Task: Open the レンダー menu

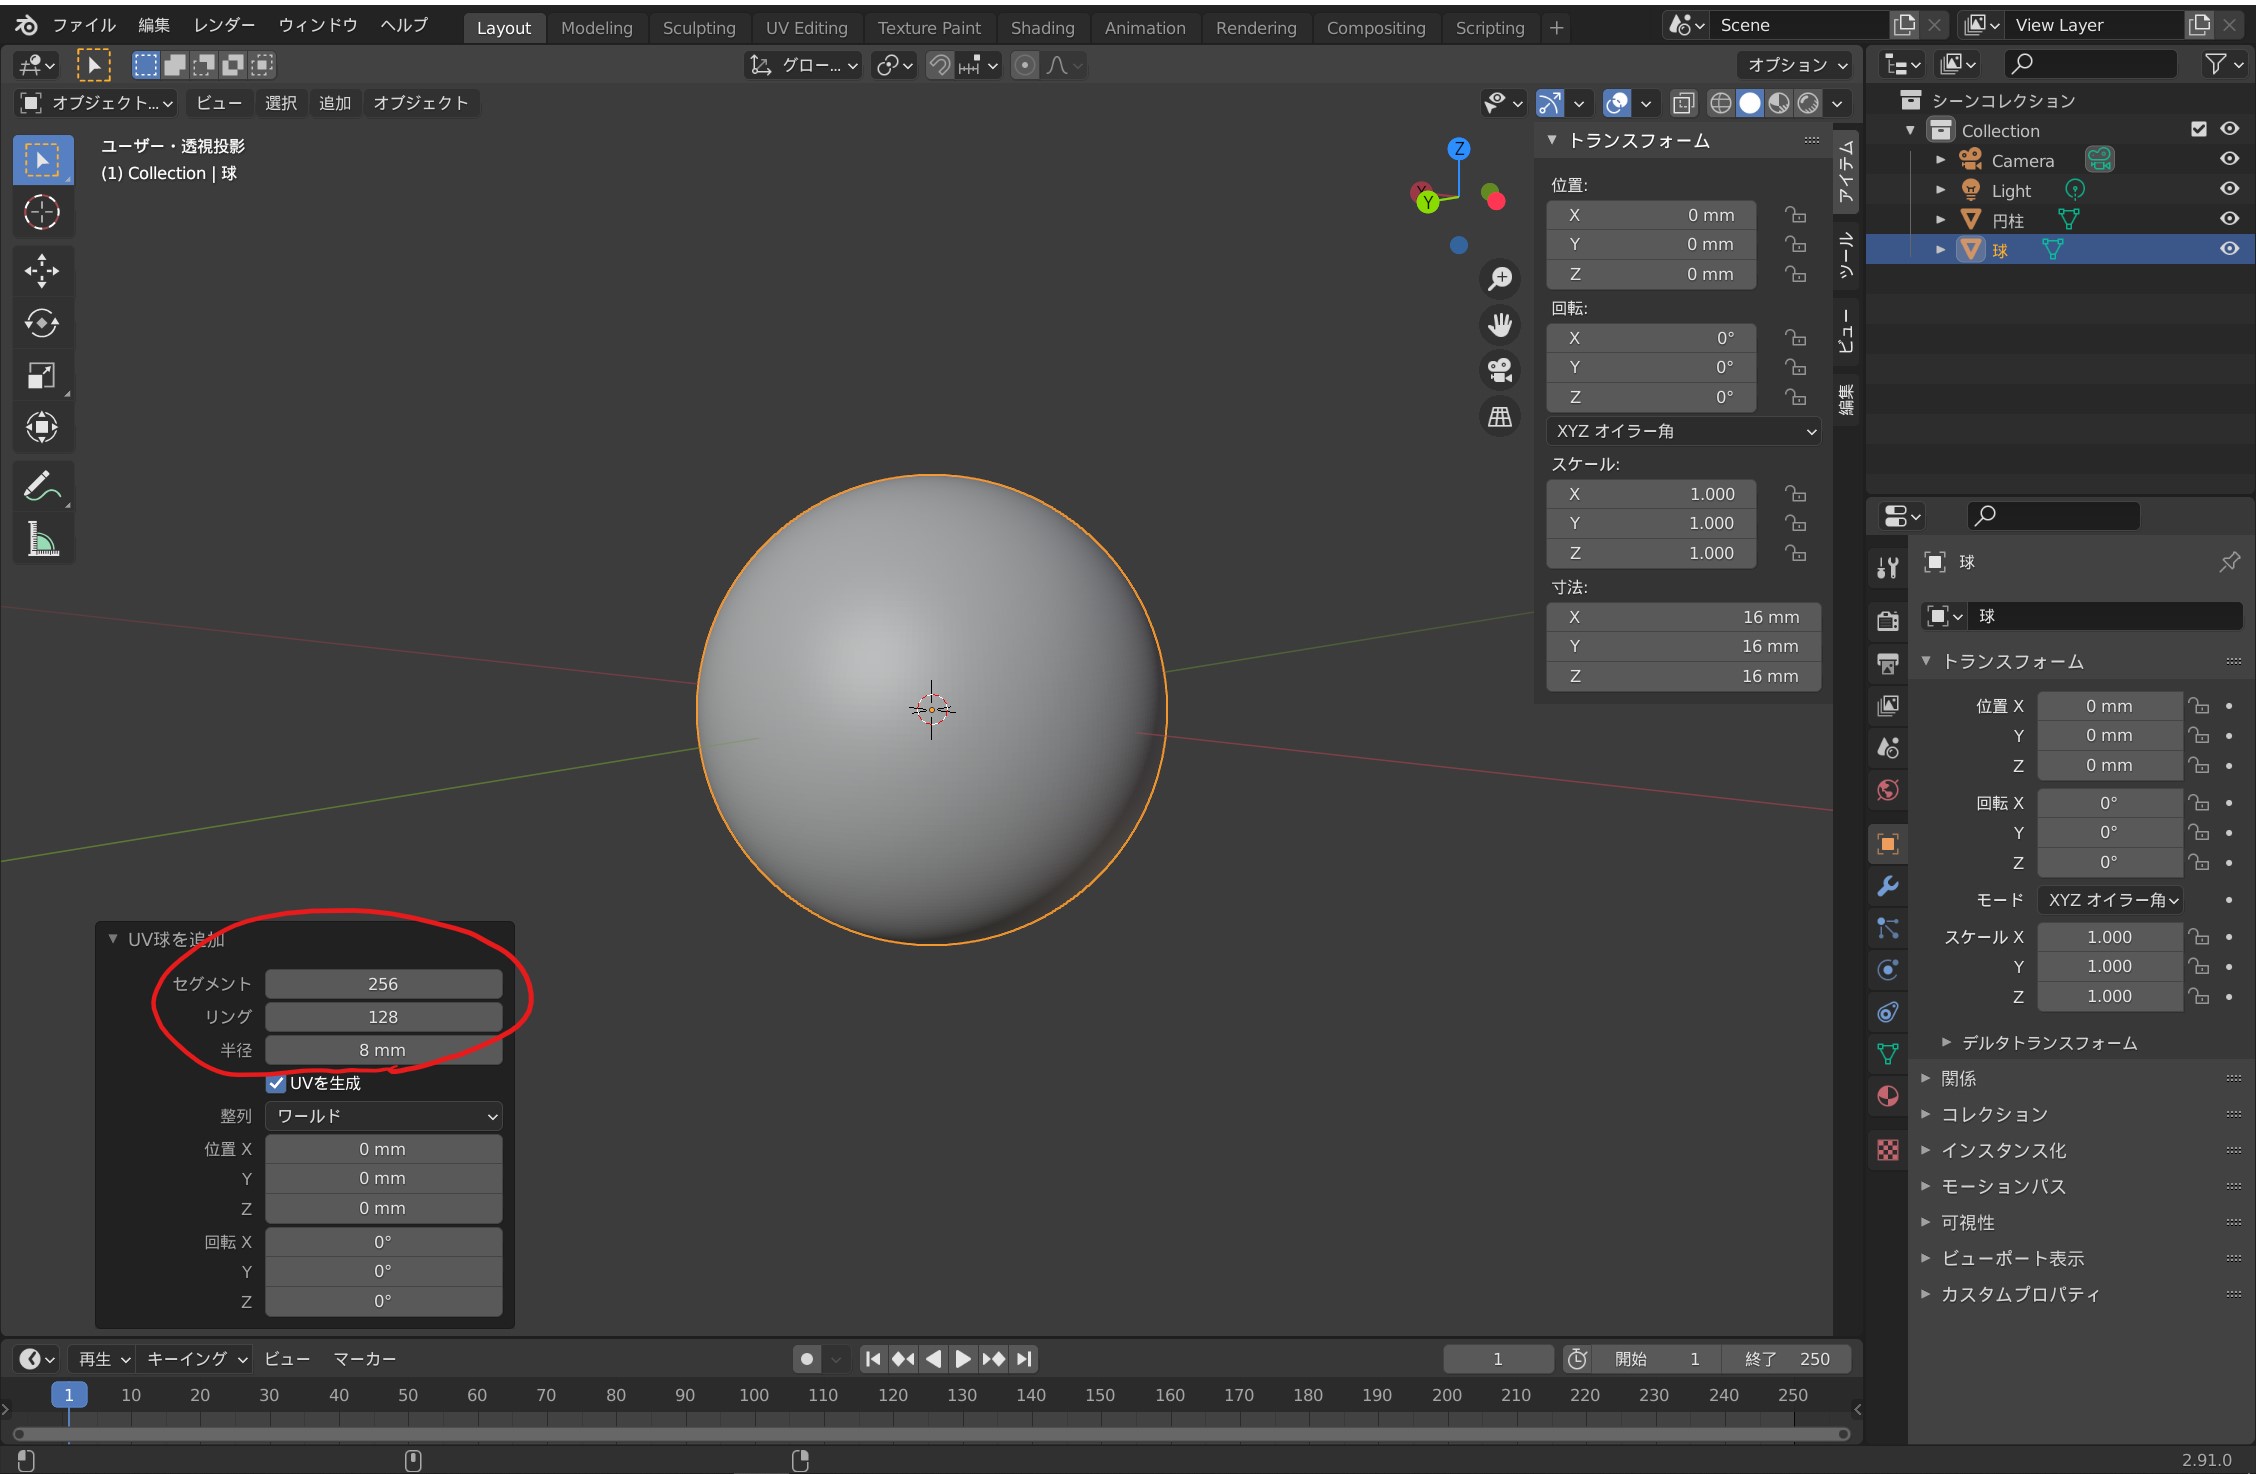Action: pyautogui.click(x=224, y=25)
